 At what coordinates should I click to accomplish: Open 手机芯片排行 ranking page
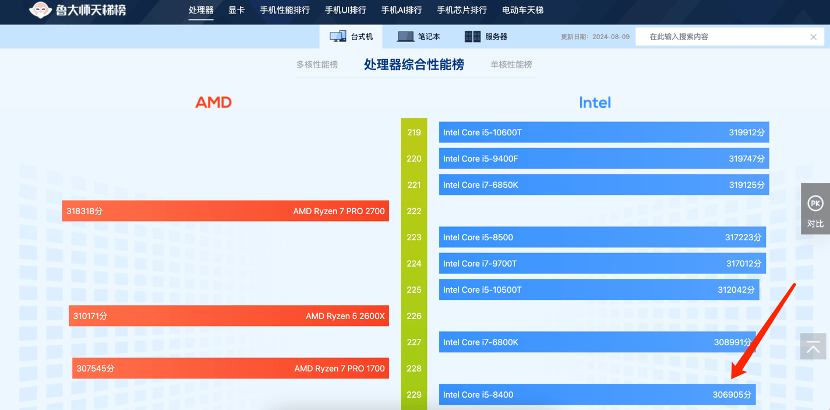[461, 11]
